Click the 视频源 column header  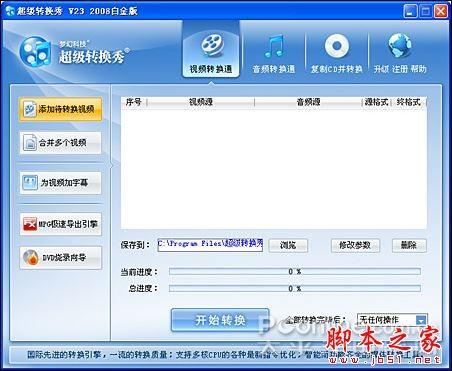pyautogui.click(x=201, y=102)
